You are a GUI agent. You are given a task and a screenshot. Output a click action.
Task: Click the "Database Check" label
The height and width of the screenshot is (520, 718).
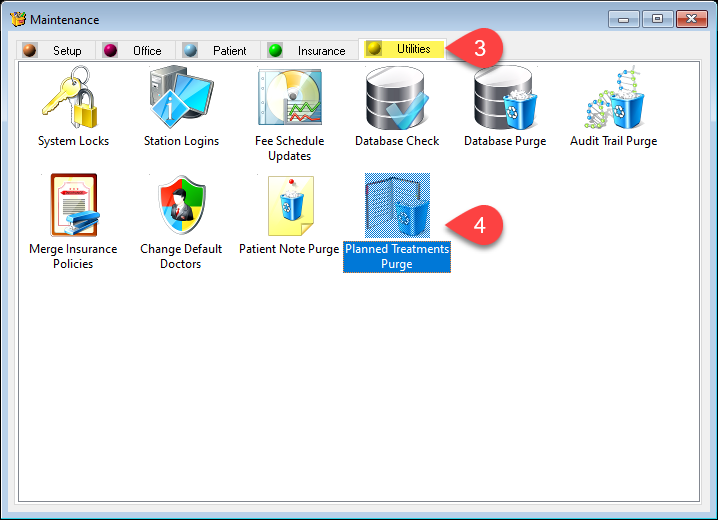point(397,141)
